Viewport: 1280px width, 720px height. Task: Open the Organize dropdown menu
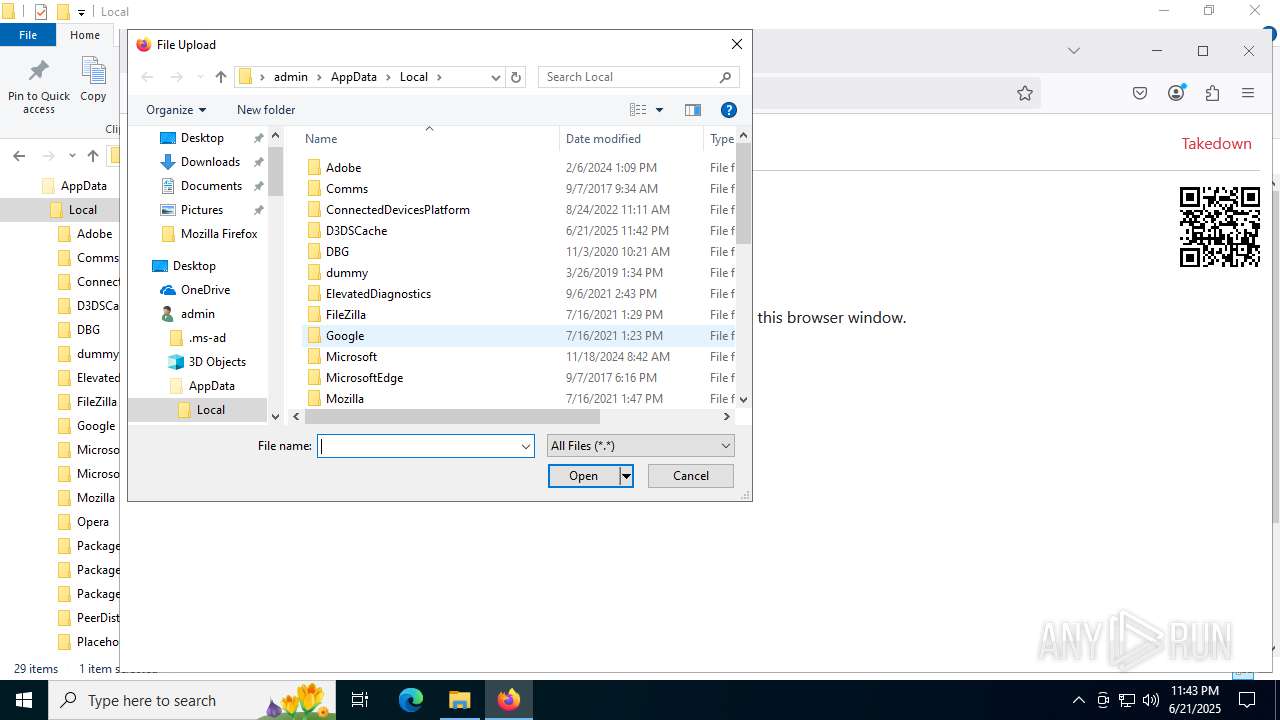(176, 110)
